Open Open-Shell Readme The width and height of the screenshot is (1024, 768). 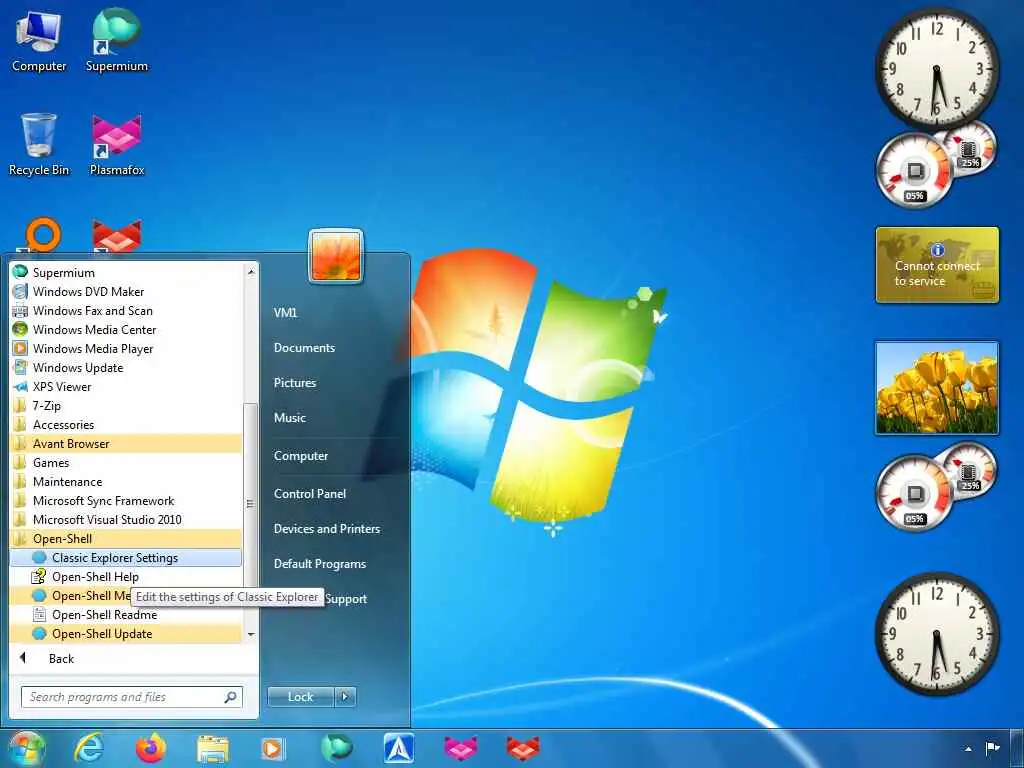pos(126,615)
